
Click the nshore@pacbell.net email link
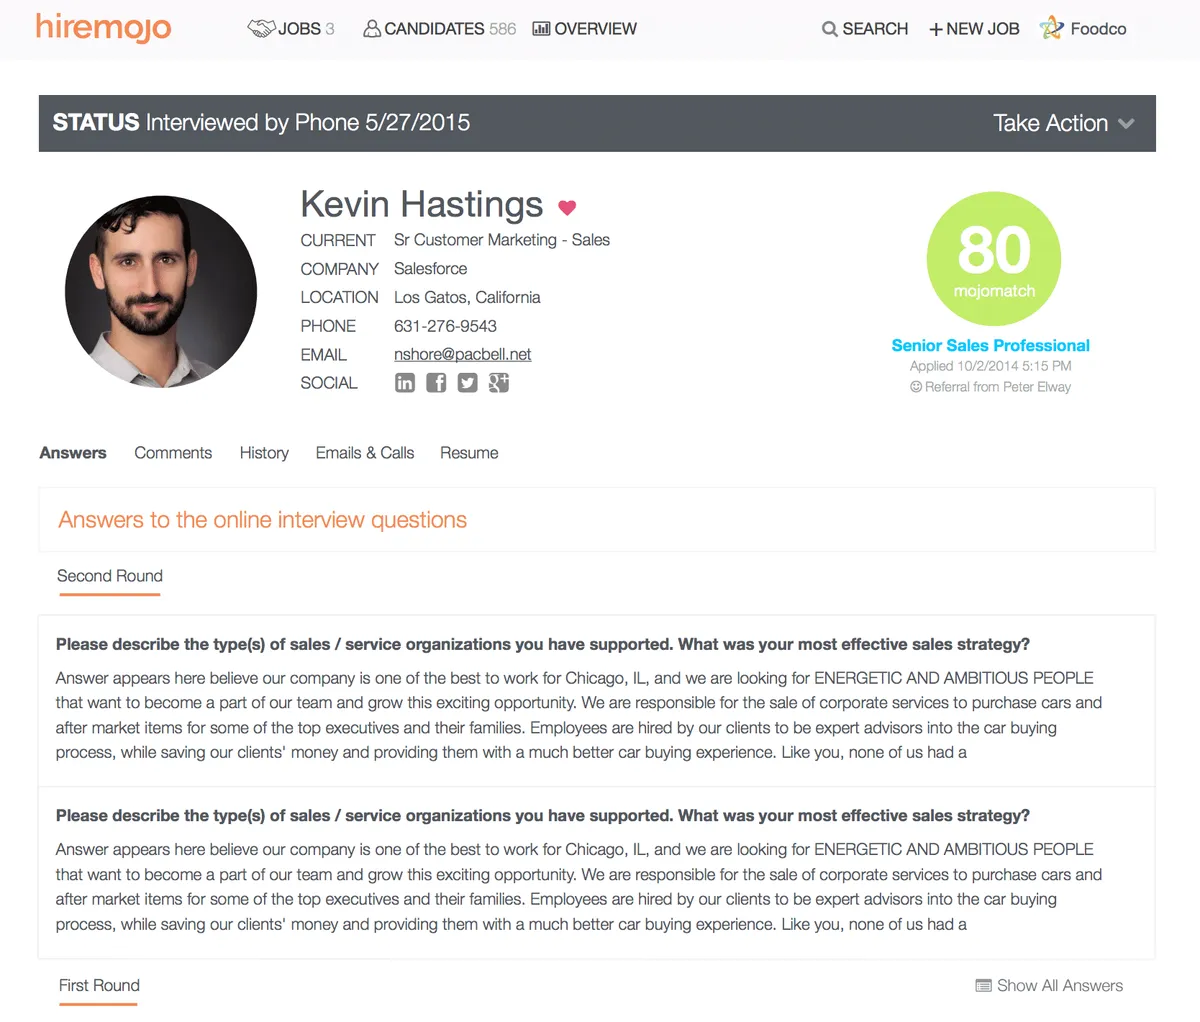pyautogui.click(x=462, y=354)
